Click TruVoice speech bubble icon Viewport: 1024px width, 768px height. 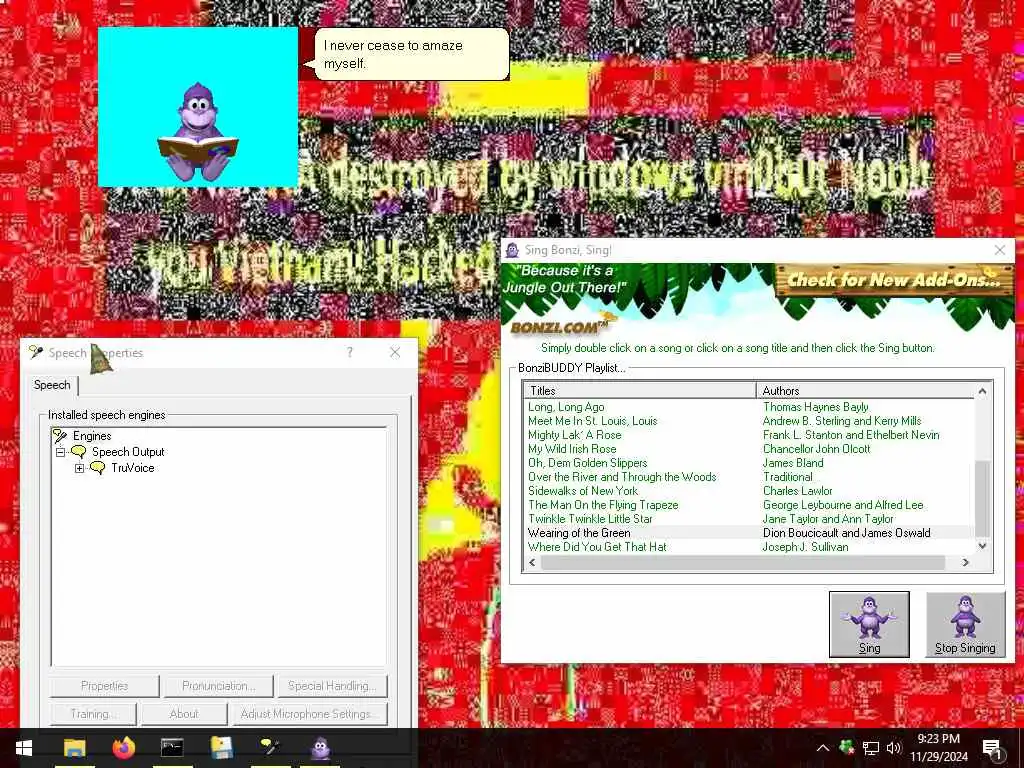97,468
